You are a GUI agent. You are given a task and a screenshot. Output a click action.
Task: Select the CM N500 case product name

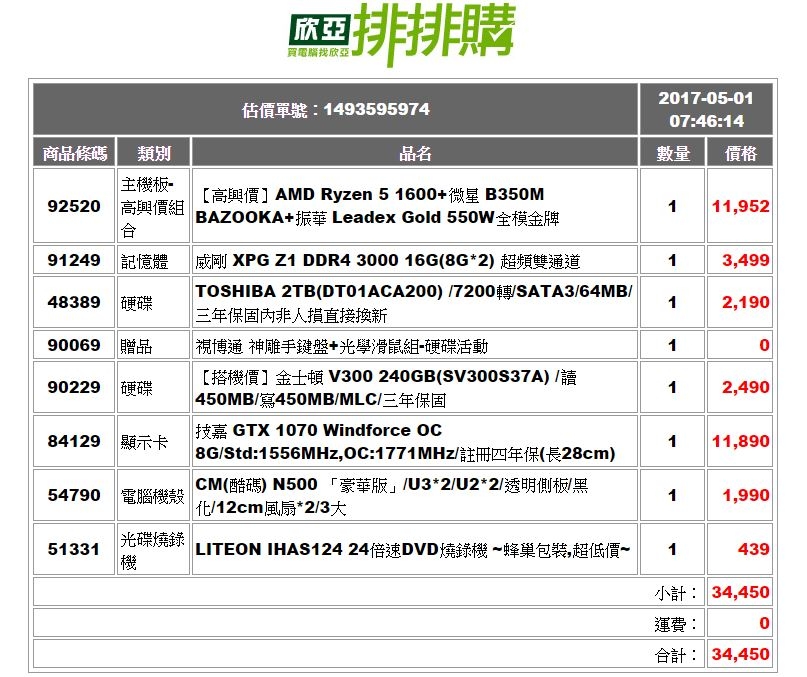pyautogui.click(x=392, y=496)
